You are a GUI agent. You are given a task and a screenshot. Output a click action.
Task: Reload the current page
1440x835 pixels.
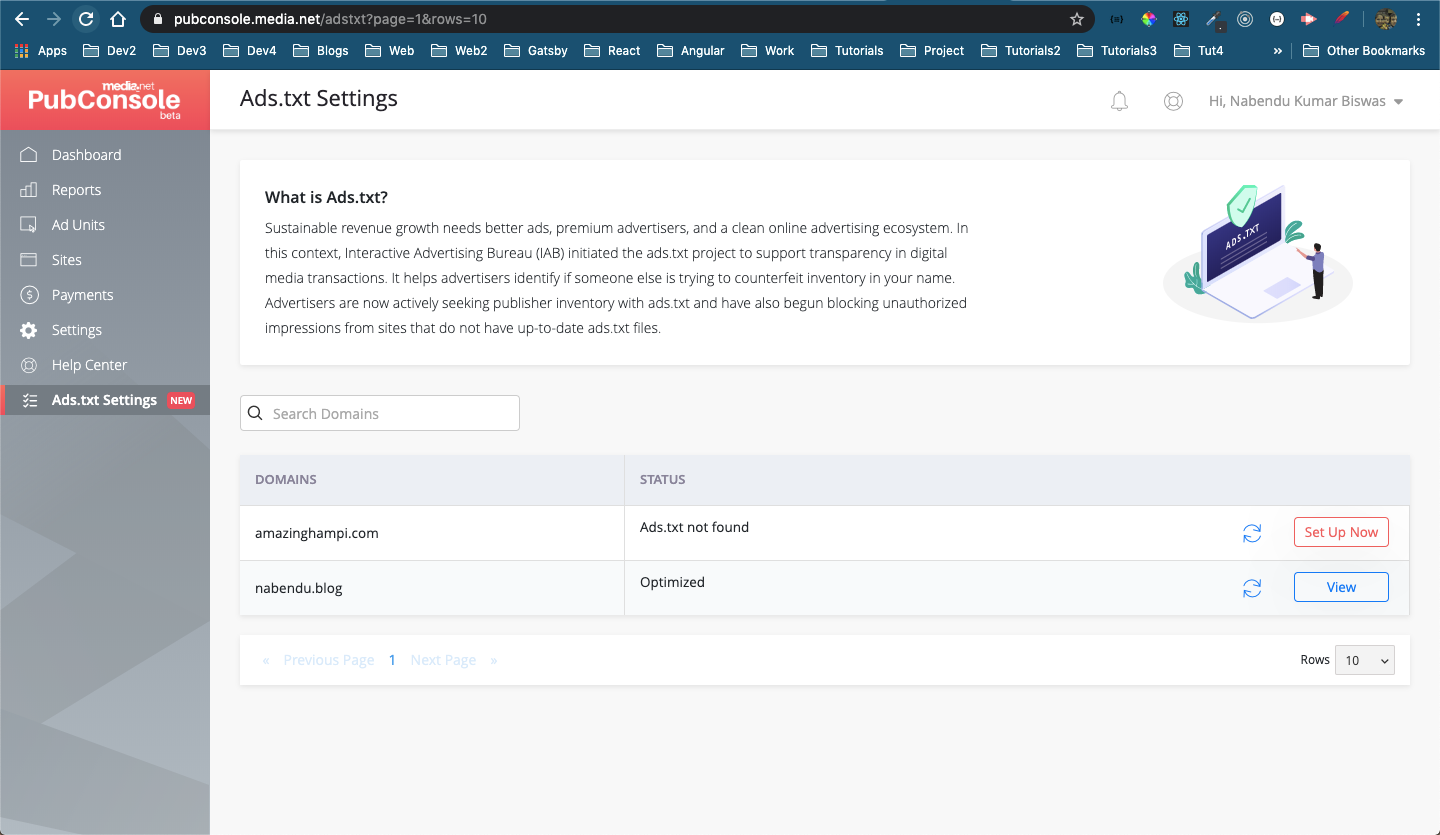point(86,19)
